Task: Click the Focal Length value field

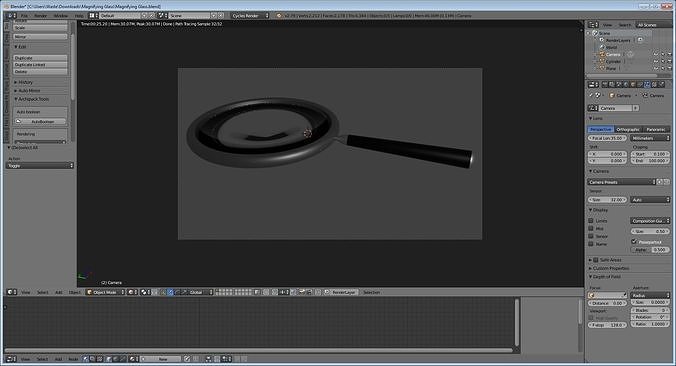Action: pyautogui.click(x=607, y=138)
